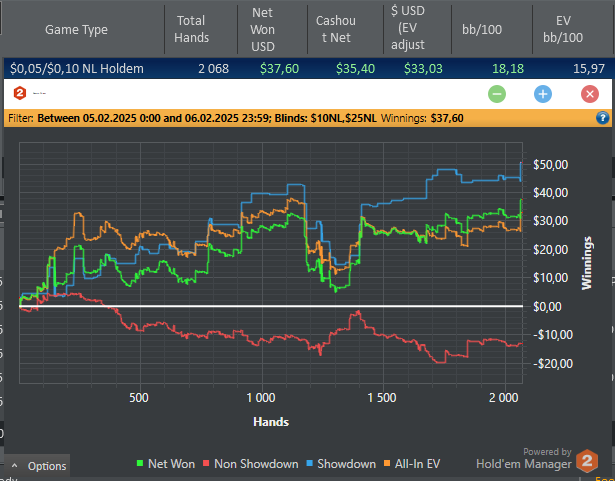
Task: Click the 2 068 total hands value
Action: coord(213,69)
